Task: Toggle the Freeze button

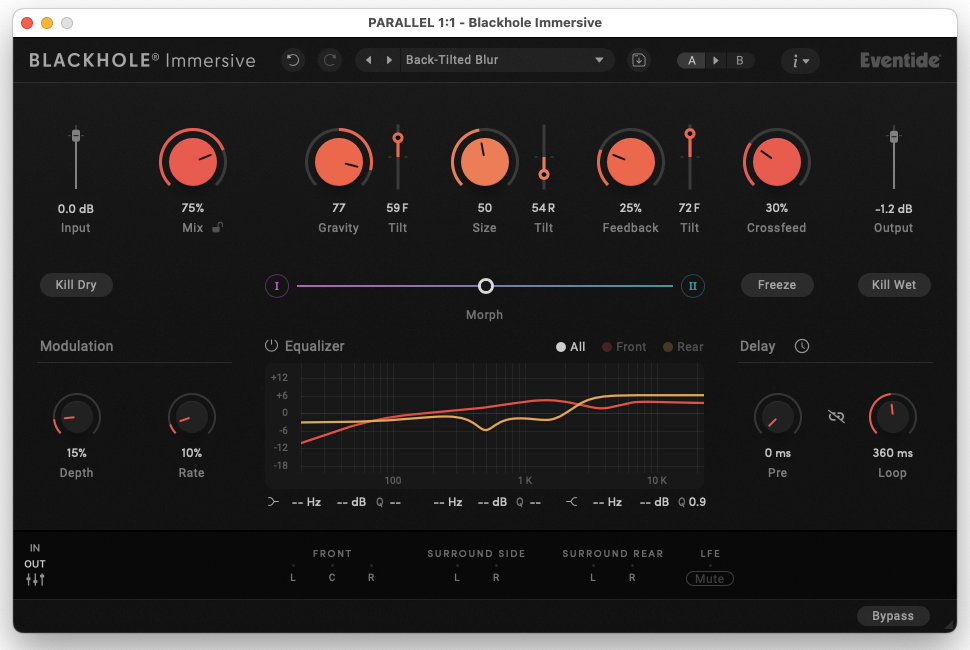Action: (x=777, y=284)
